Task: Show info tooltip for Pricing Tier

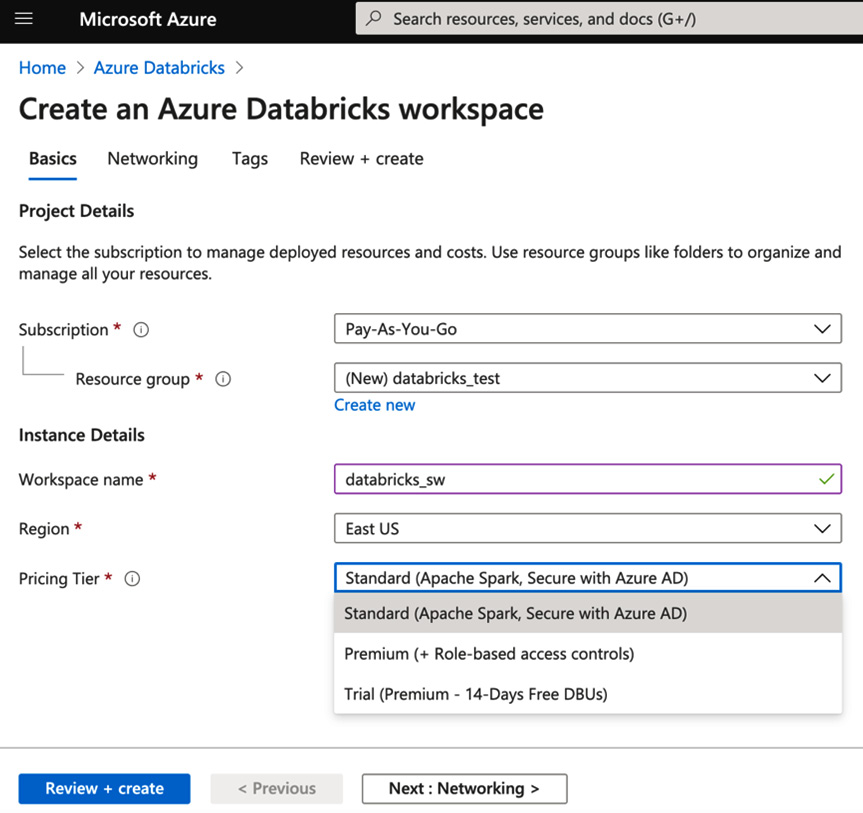Action: point(132,579)
